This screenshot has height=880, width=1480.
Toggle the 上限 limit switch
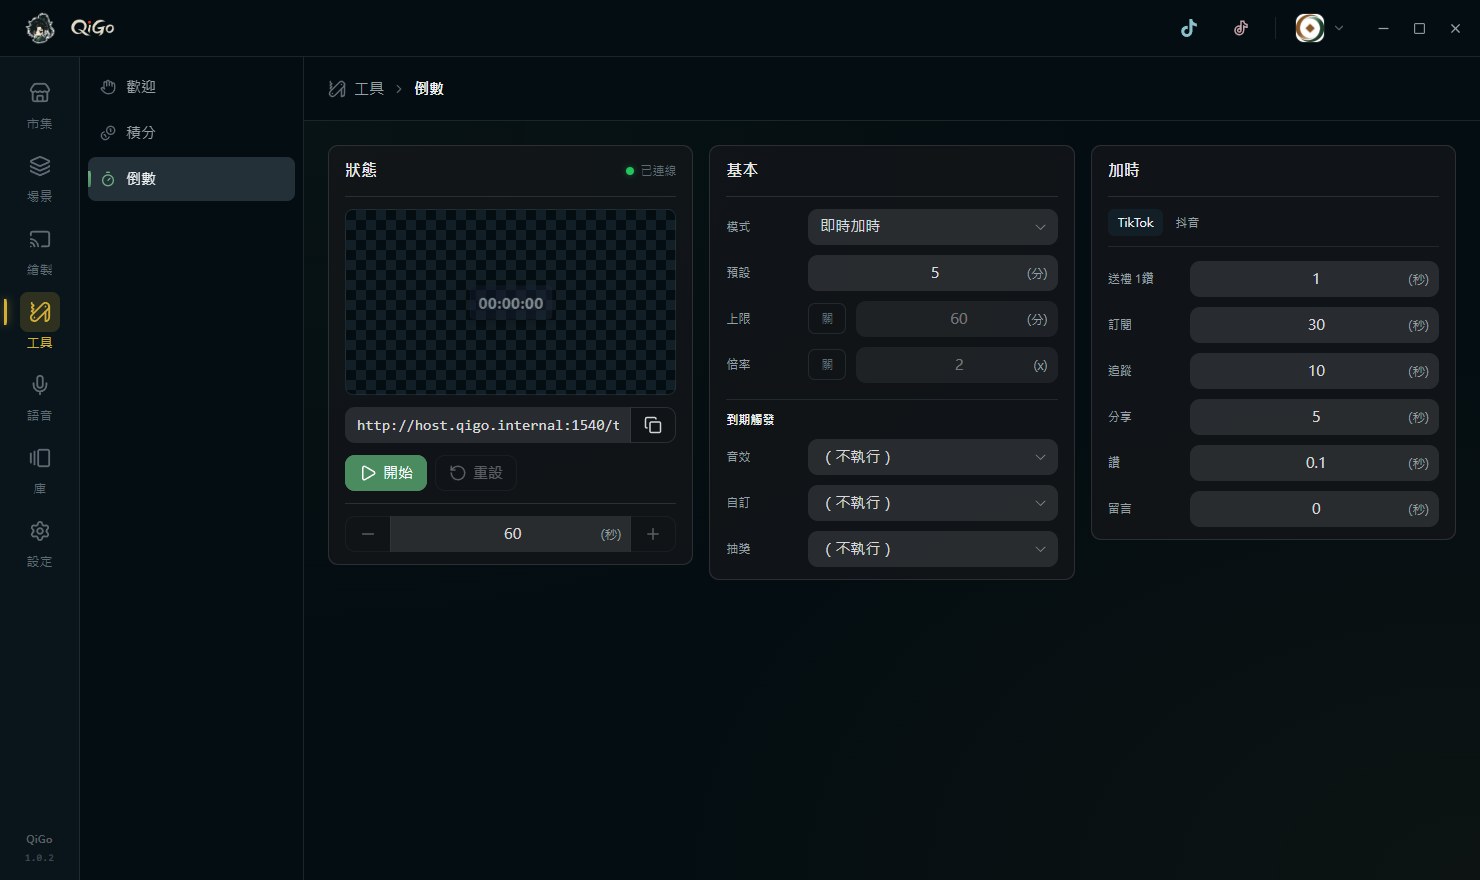827,319
